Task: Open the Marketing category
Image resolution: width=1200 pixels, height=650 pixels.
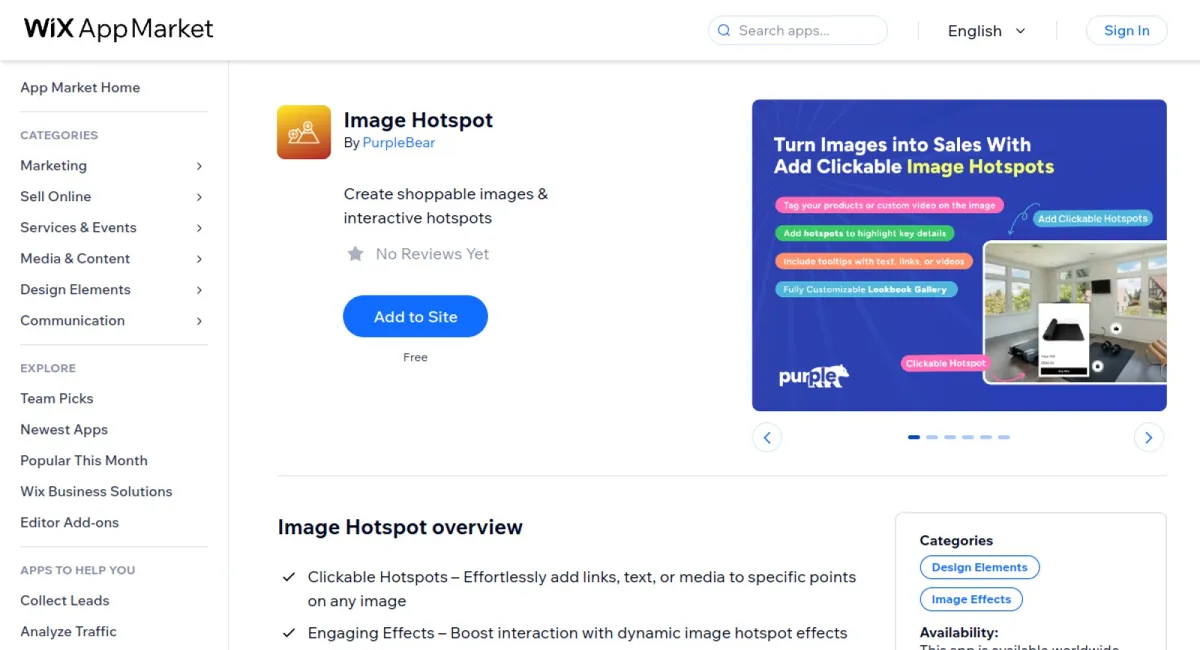Action: (54, 165)
